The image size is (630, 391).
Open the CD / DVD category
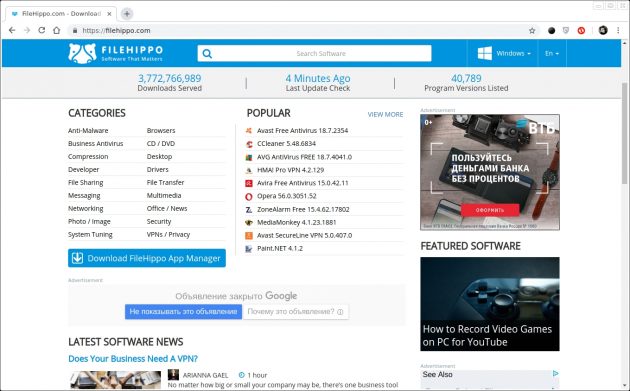pyautogui.click(x=161, y=143)
